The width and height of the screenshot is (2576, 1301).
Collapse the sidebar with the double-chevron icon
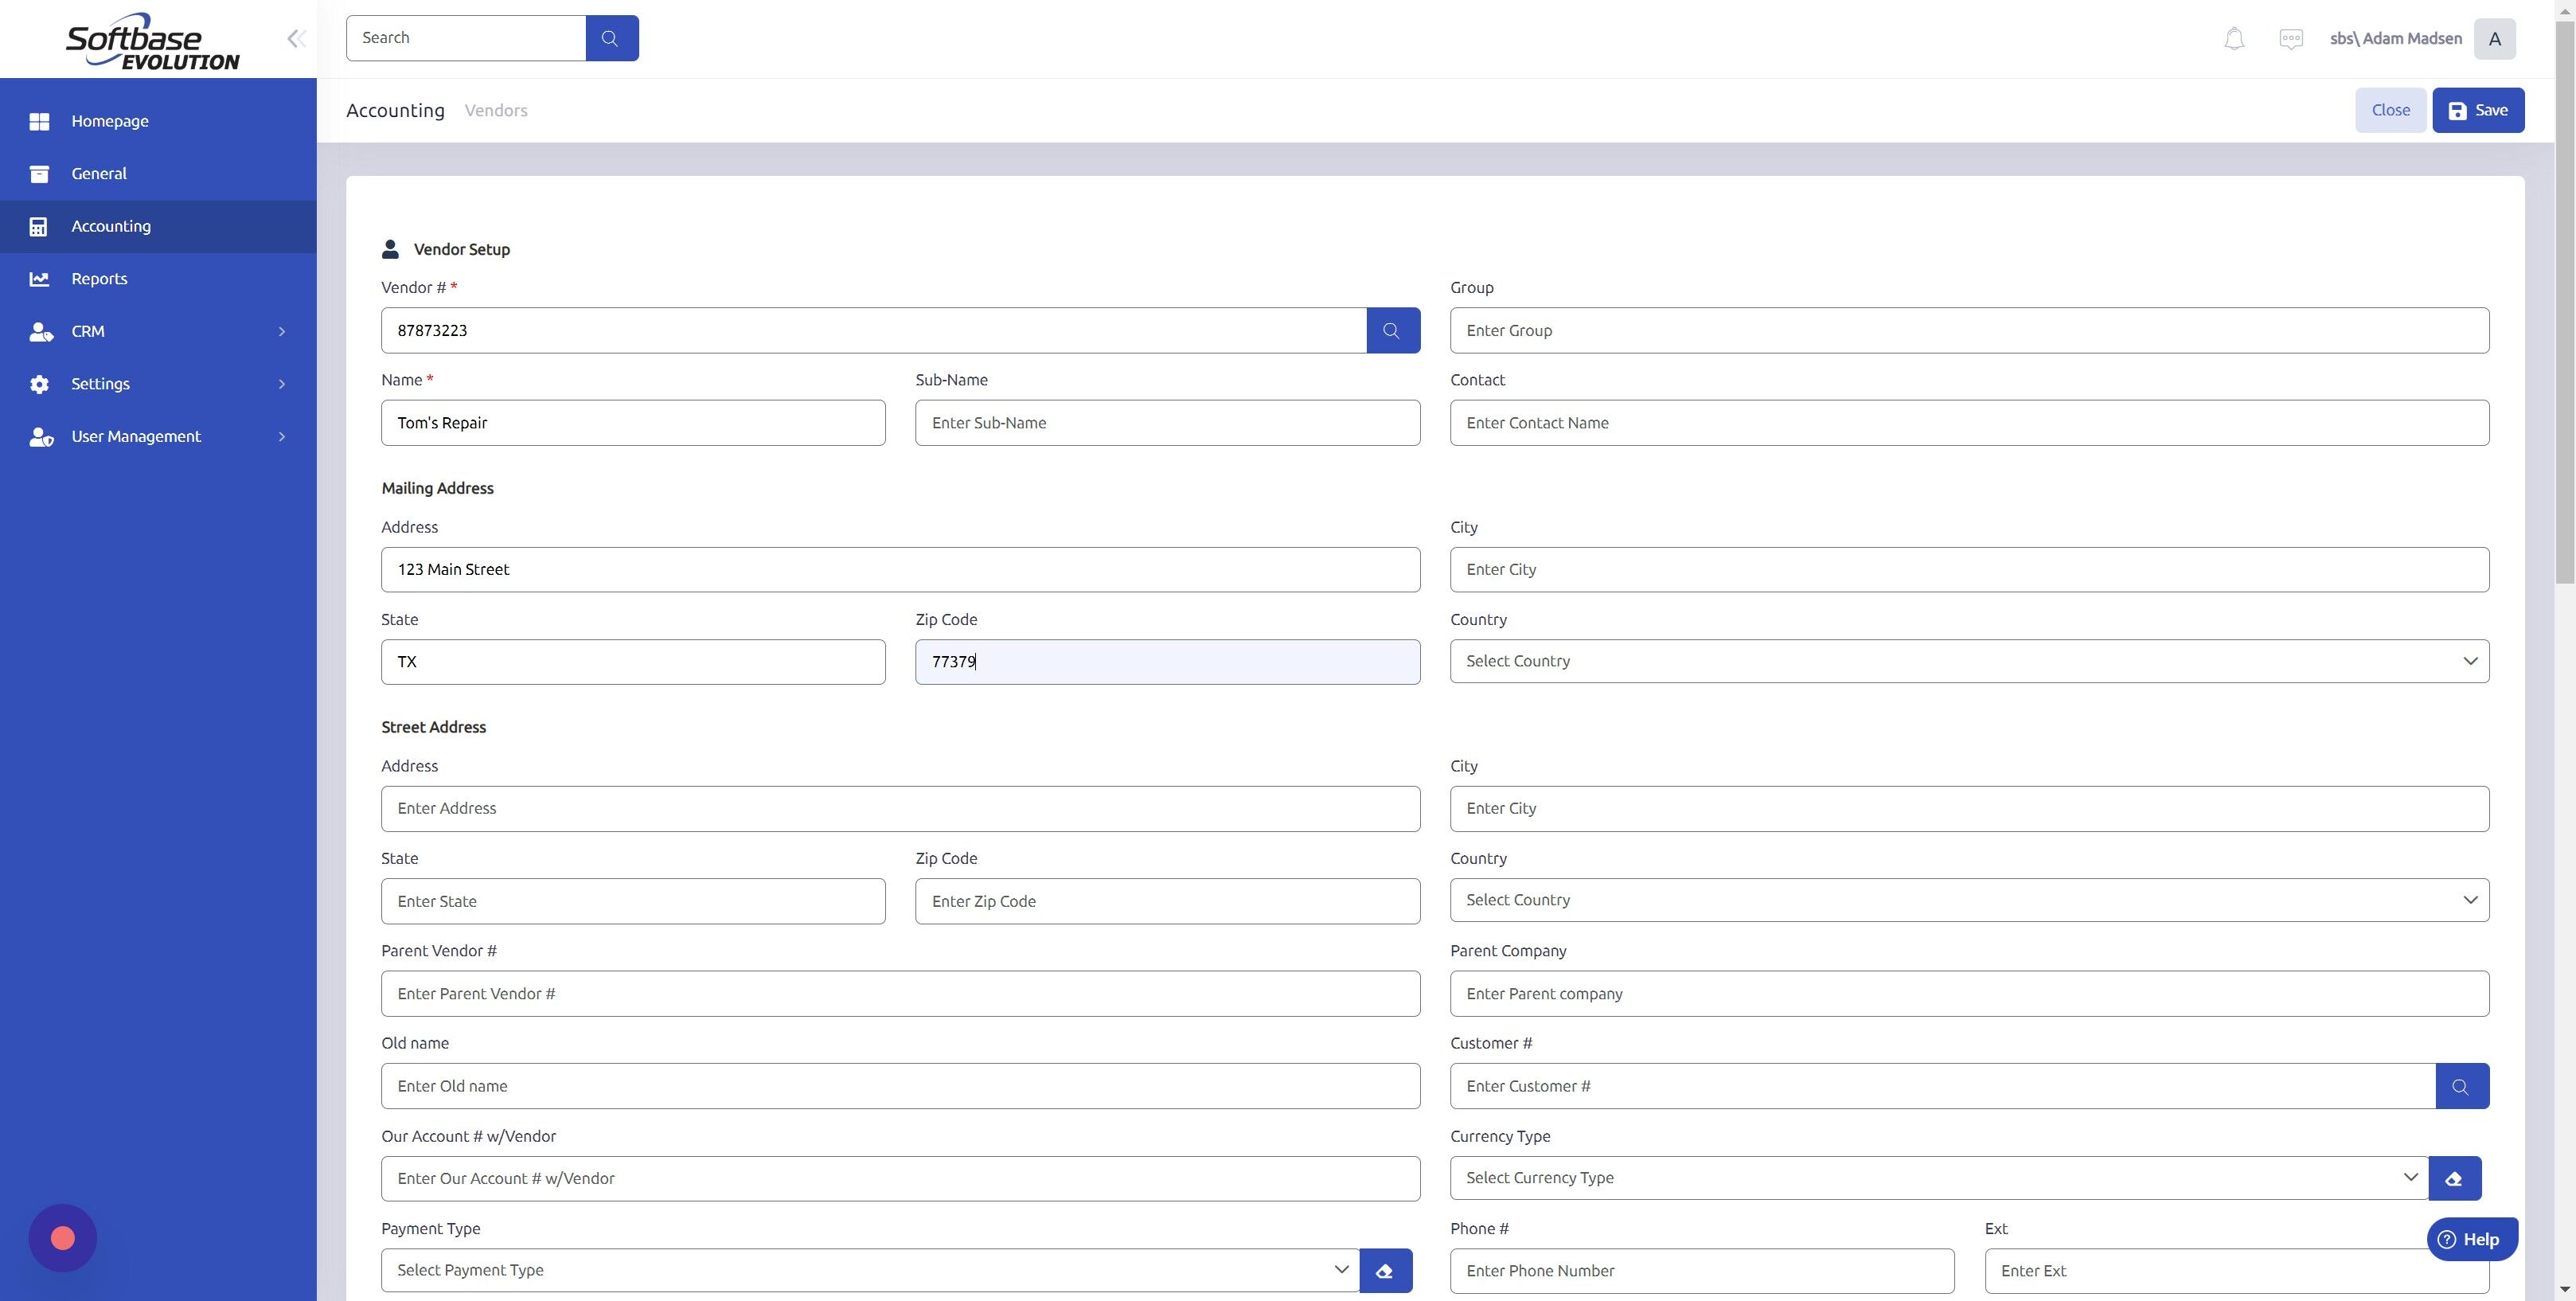(296, 38)
